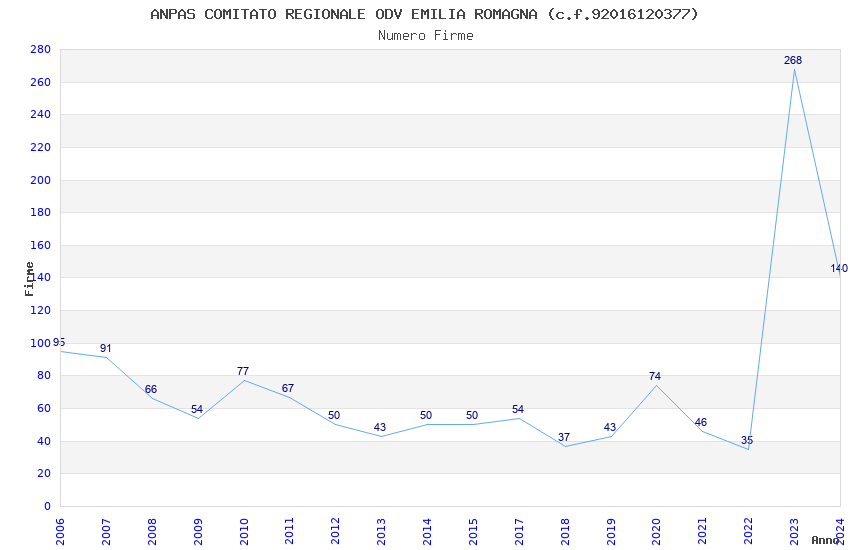Screen dimensions: 850x550
Task: Click the data label 37 for 2018
Action: (x=564, y=437)
